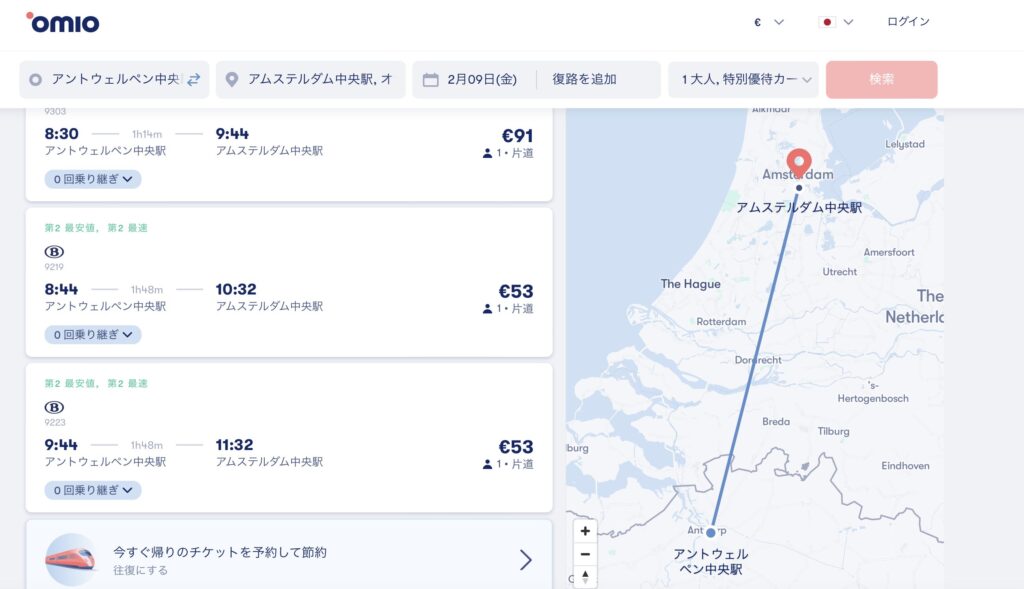Open the Japanese flag language selector
This screenshot has width=1024, height=589.
[x=836, y=22]
